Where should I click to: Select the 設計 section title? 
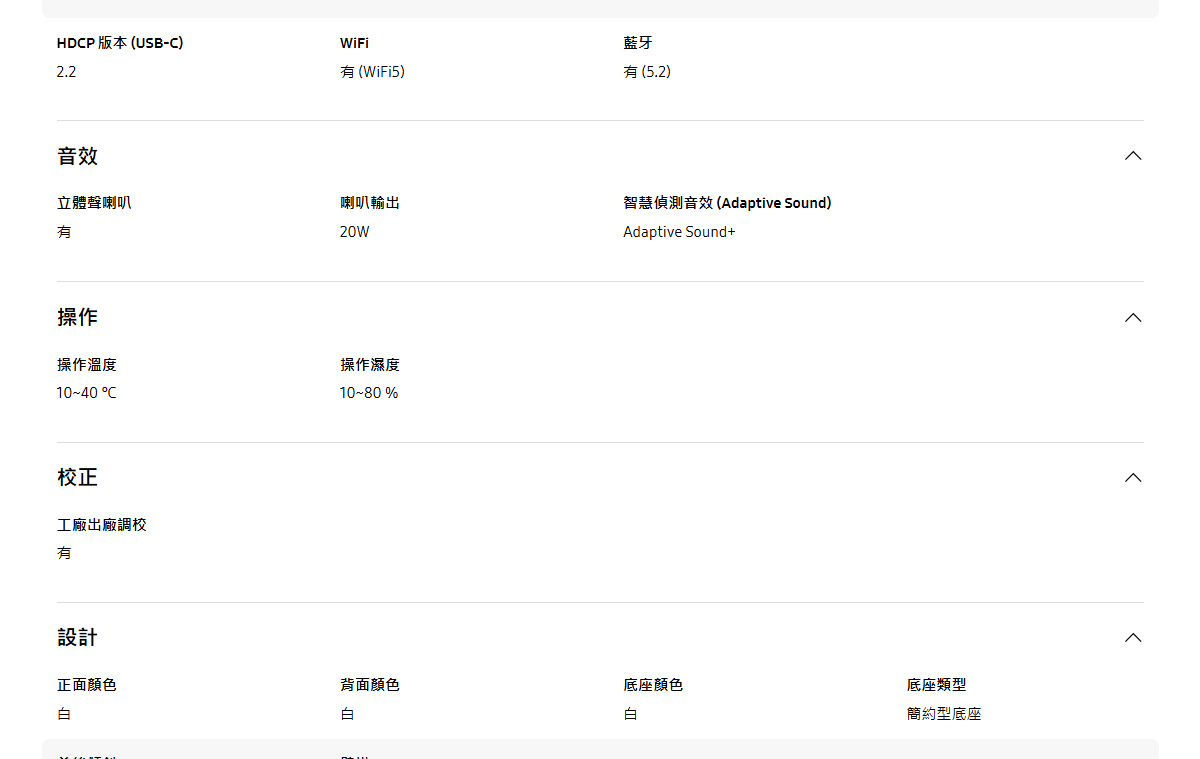click(x=78, y=638)
